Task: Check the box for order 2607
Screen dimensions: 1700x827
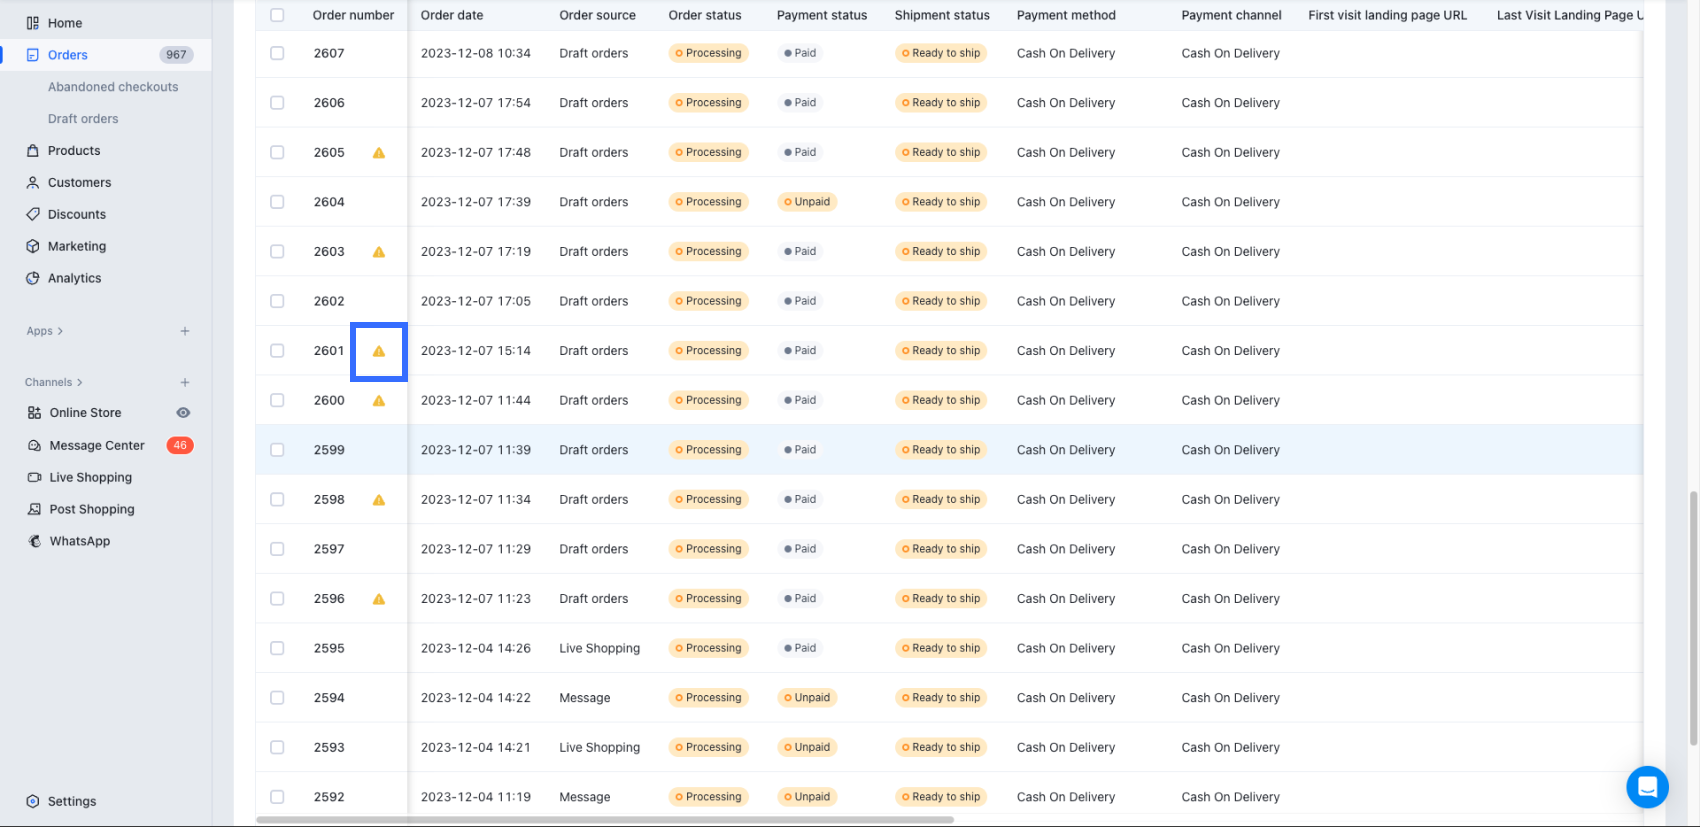Action: [277, 53]
